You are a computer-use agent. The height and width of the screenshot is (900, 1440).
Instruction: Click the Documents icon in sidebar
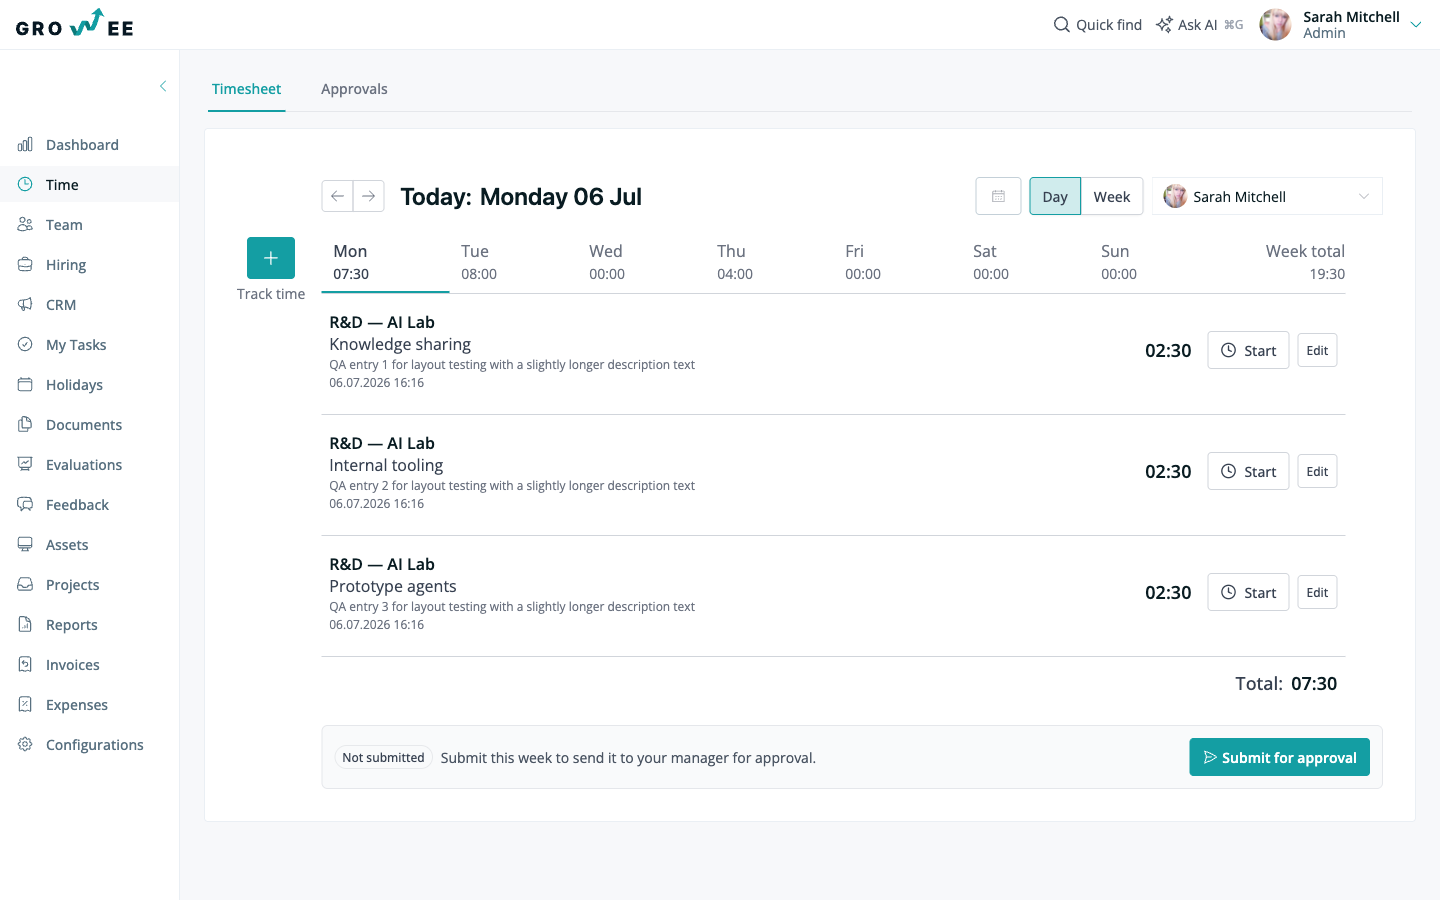[x=25, y=424]
